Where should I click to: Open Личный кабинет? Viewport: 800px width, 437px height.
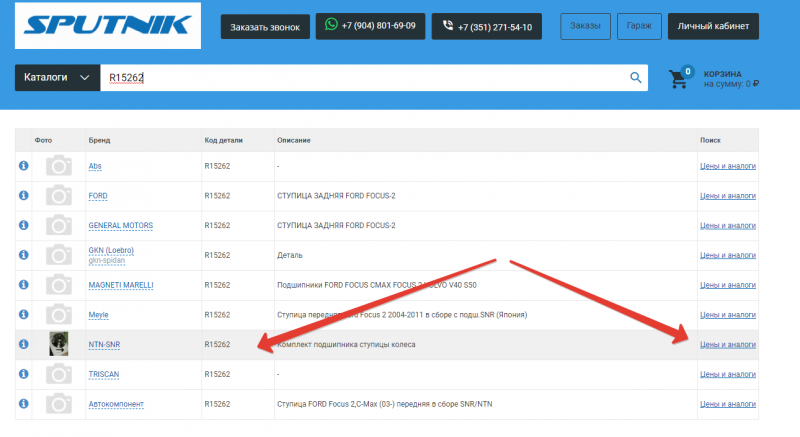tap(713, 26)
